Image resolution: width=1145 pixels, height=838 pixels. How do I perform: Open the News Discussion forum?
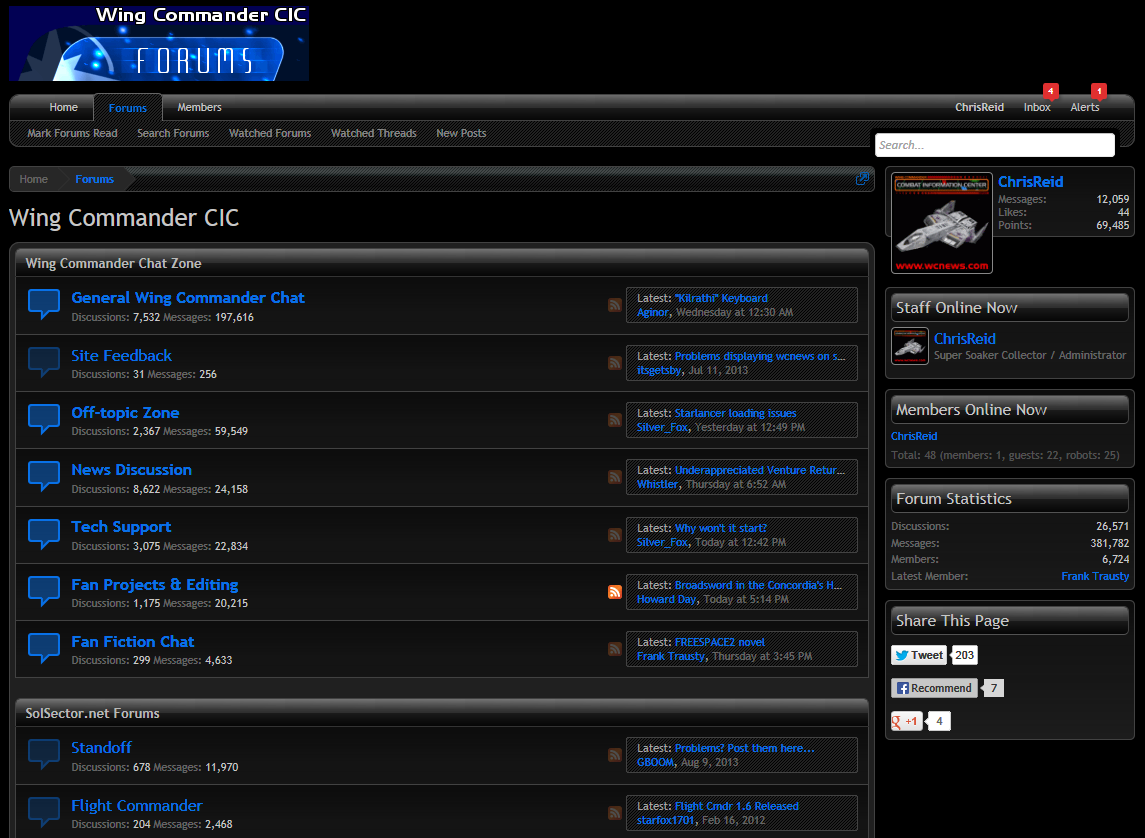point(131,469)
